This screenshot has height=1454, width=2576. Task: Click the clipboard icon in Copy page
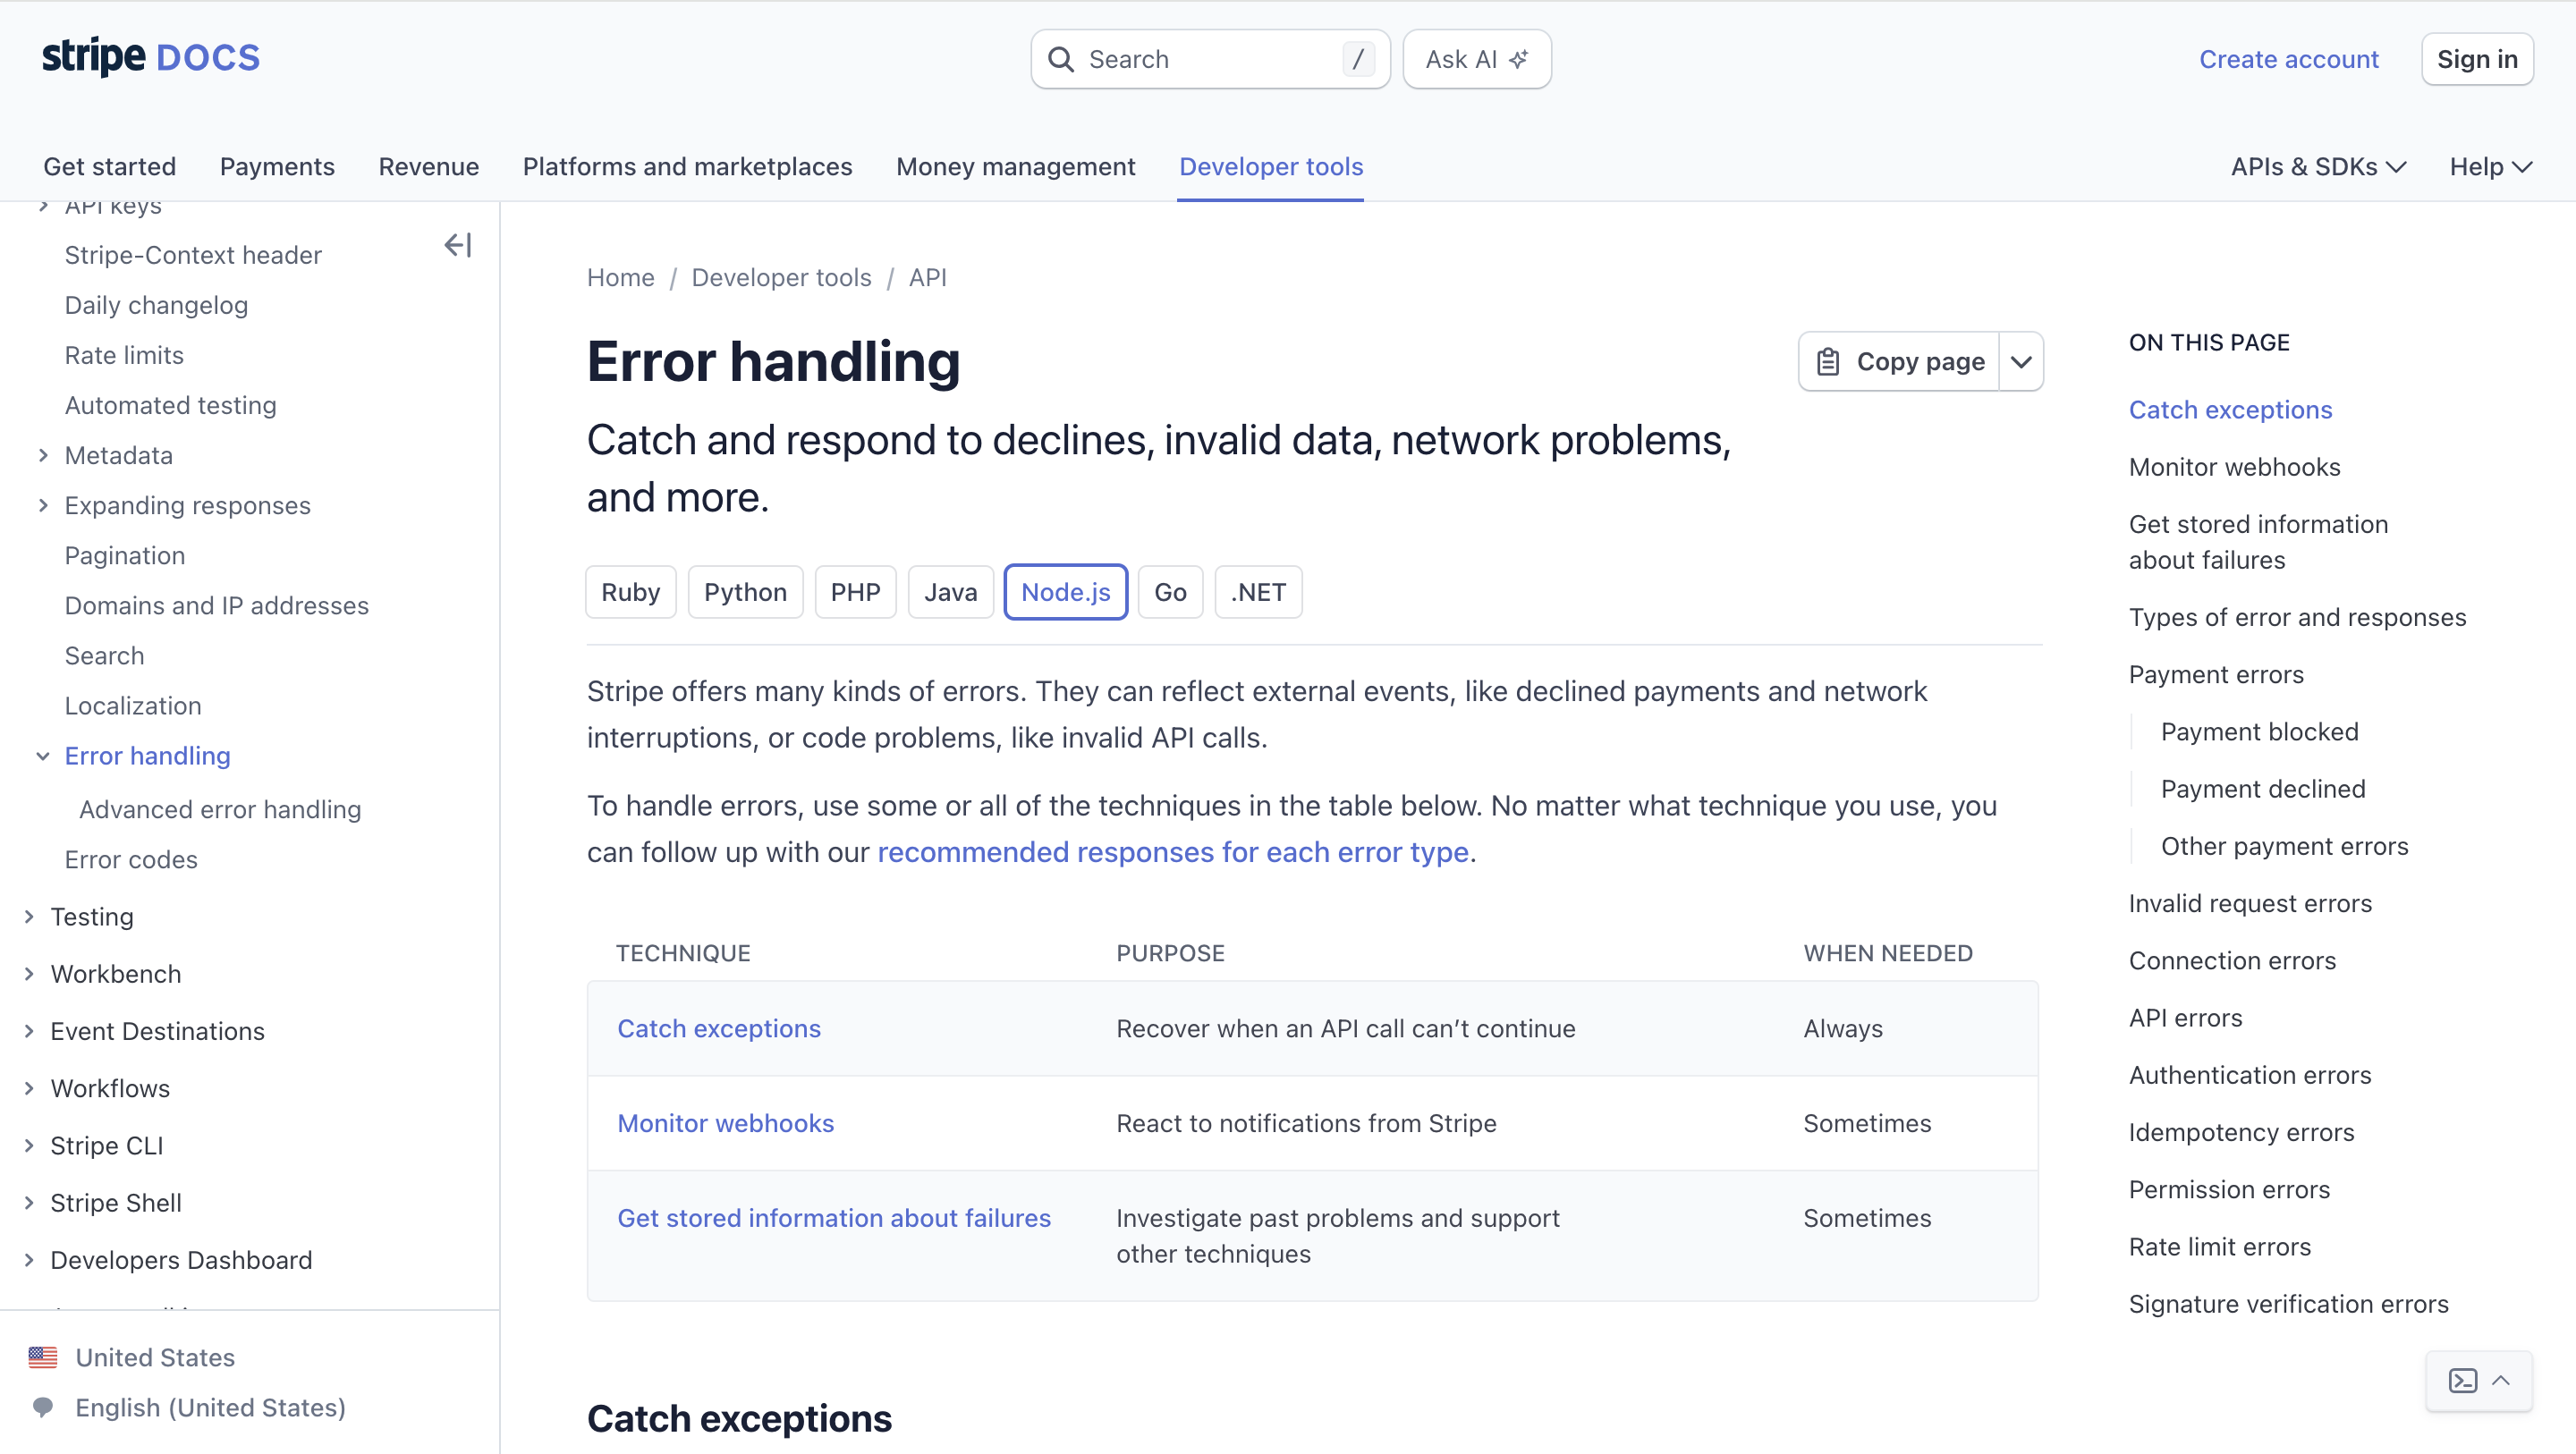pos(1828,362)
